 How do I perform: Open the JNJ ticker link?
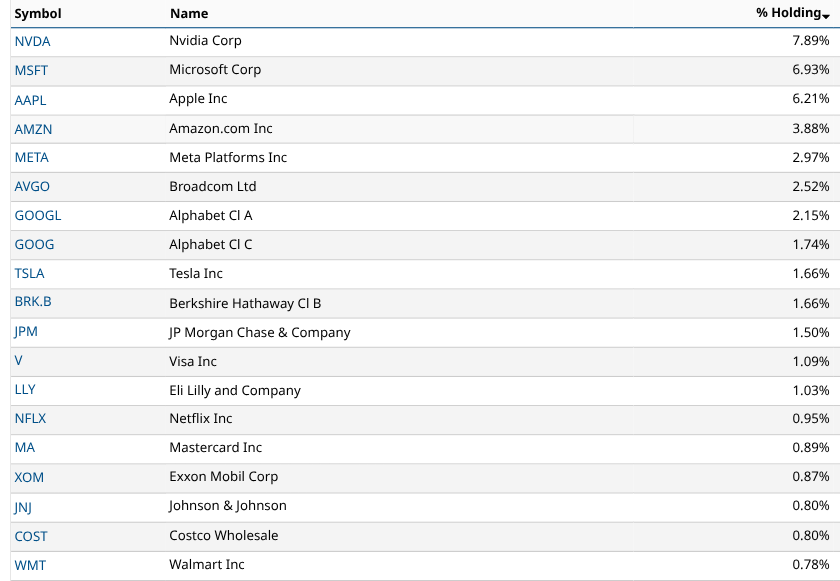[x=23, y=507]
